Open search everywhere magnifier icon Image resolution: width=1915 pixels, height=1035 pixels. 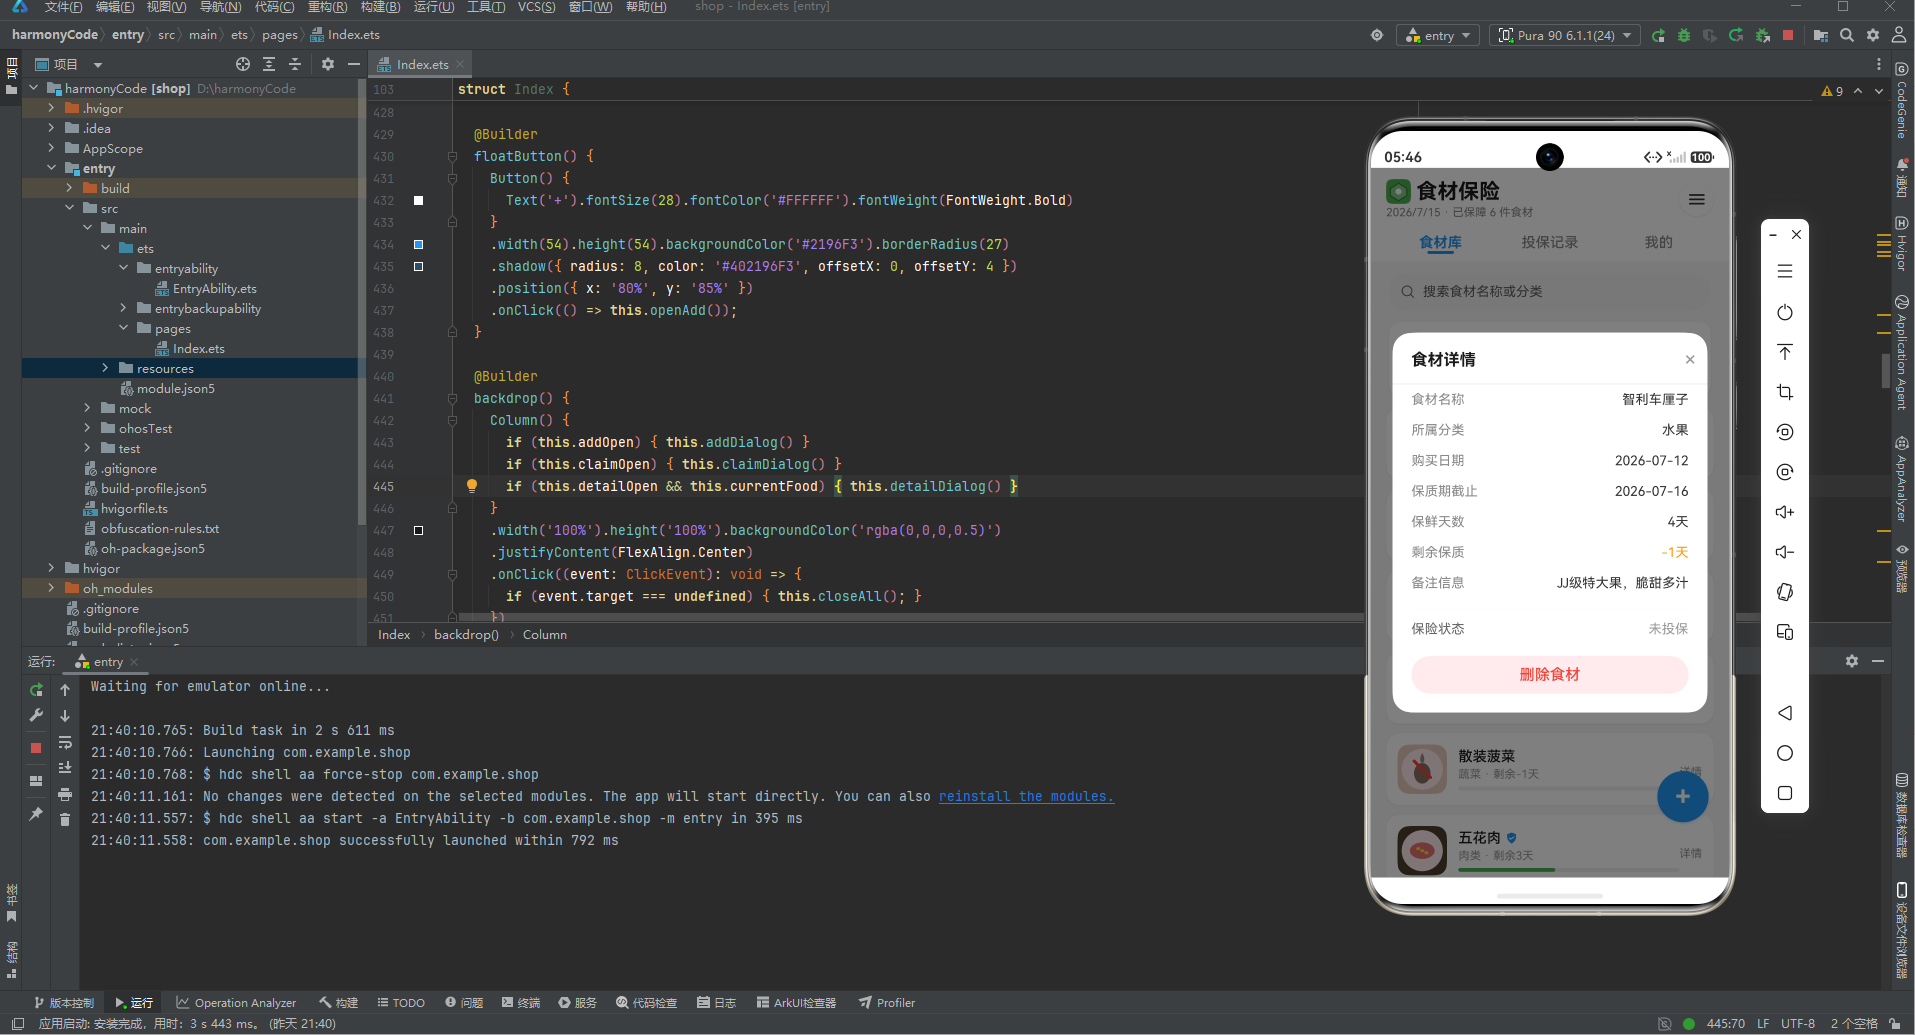[x=1847, y=35]
